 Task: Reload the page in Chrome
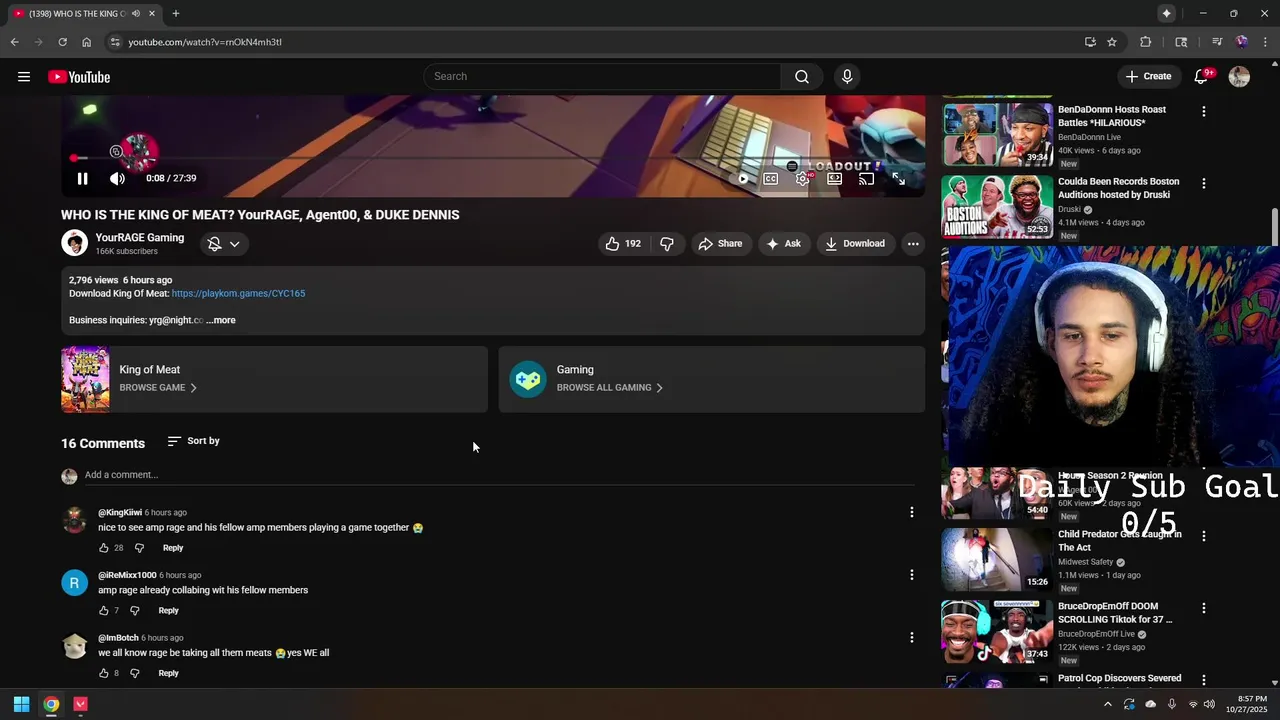62,42
